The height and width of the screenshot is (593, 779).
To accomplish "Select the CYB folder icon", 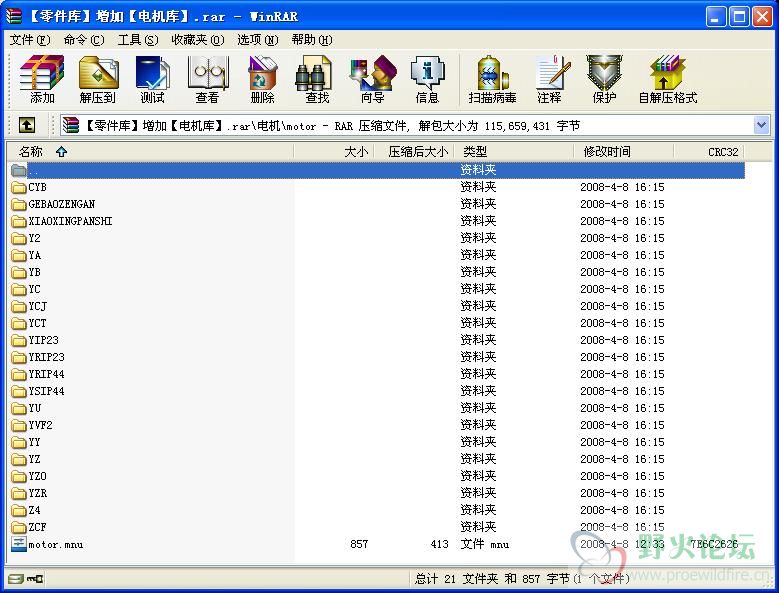I will click(19, 187).
